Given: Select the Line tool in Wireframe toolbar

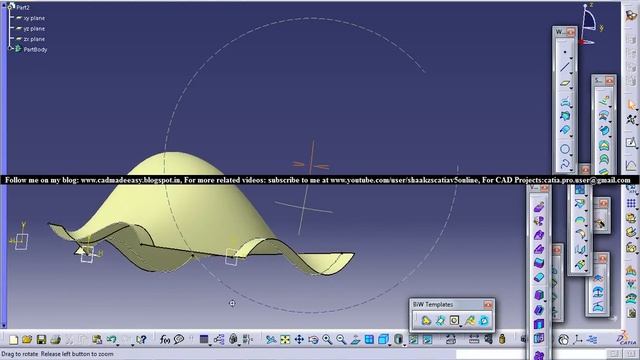Looking at the screenshot, I should point(565,67).
